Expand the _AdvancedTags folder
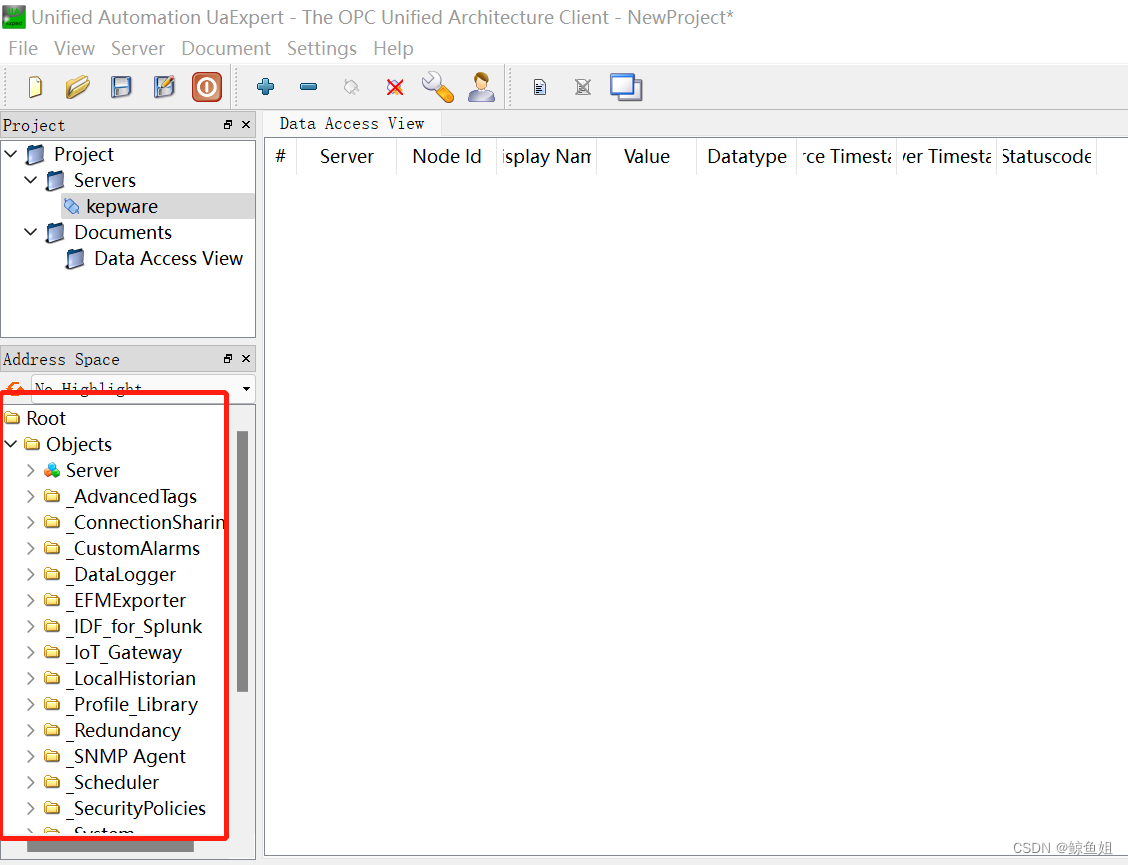1128x865 pixels. [31, 496]
